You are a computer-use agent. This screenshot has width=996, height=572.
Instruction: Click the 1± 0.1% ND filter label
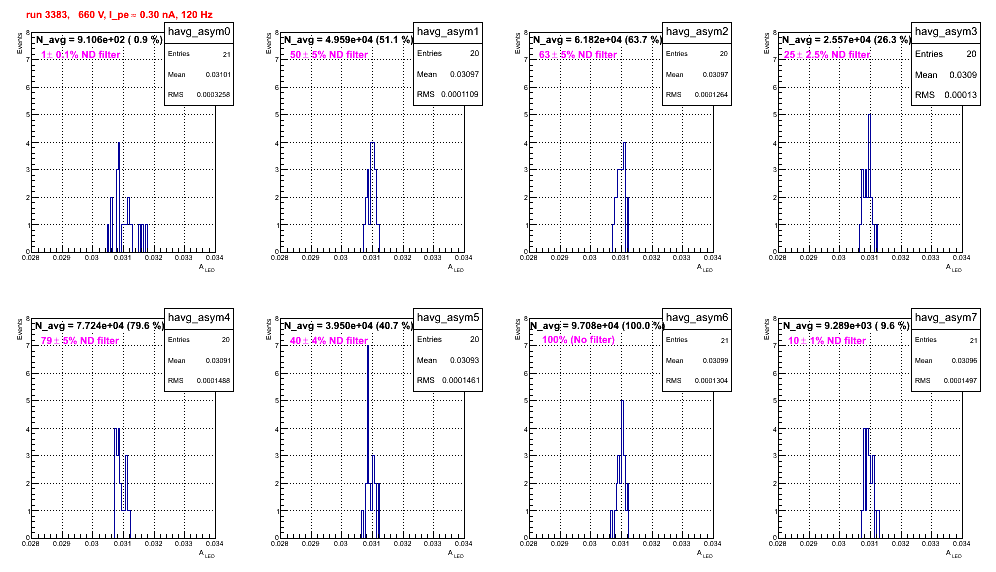pos(81,55)
